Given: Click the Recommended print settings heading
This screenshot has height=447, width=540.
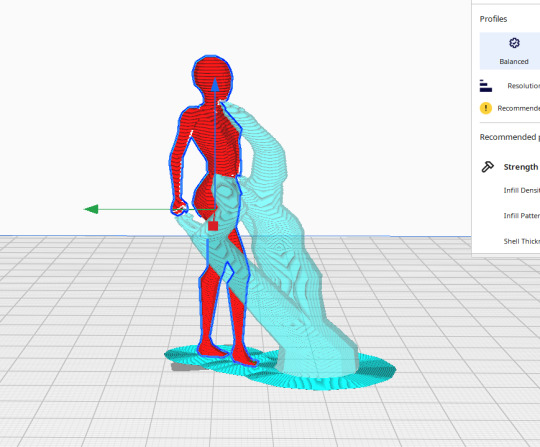Looking at the screenshot, I should pos(510,137).
